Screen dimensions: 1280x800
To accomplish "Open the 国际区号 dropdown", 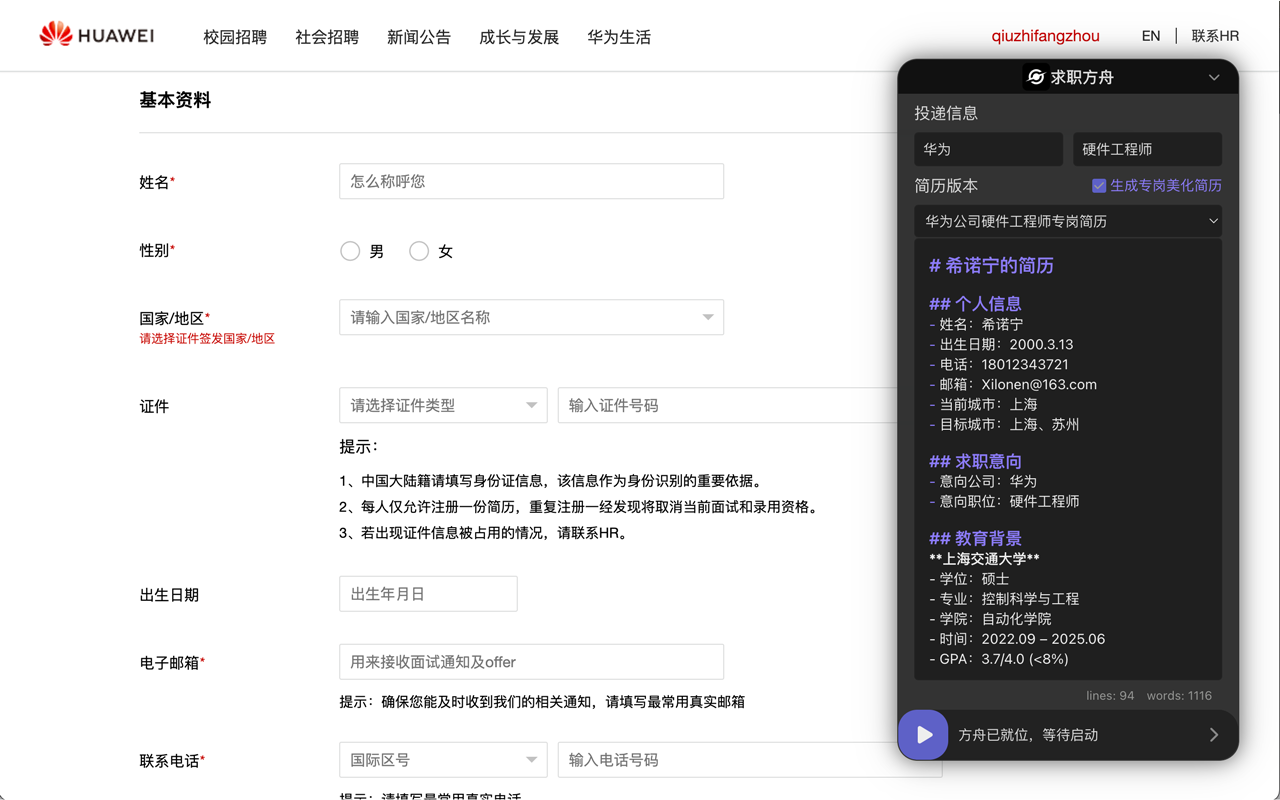I will 443,760.
